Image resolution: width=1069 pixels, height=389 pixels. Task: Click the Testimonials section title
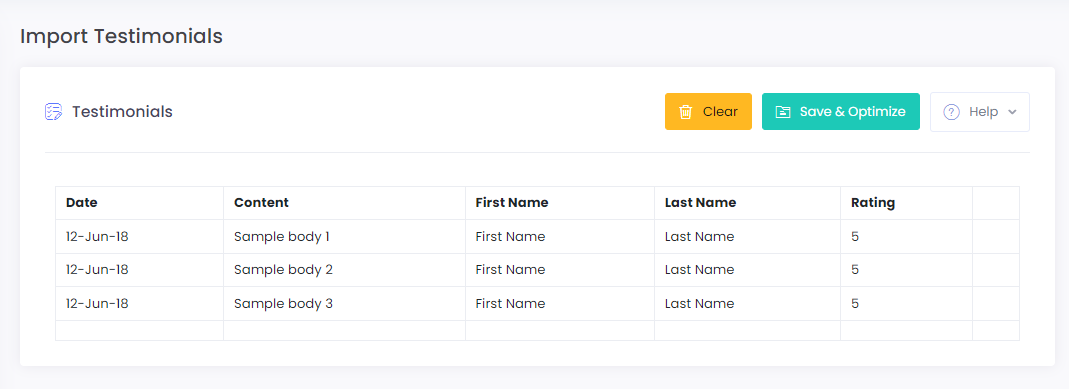point(123,112)
